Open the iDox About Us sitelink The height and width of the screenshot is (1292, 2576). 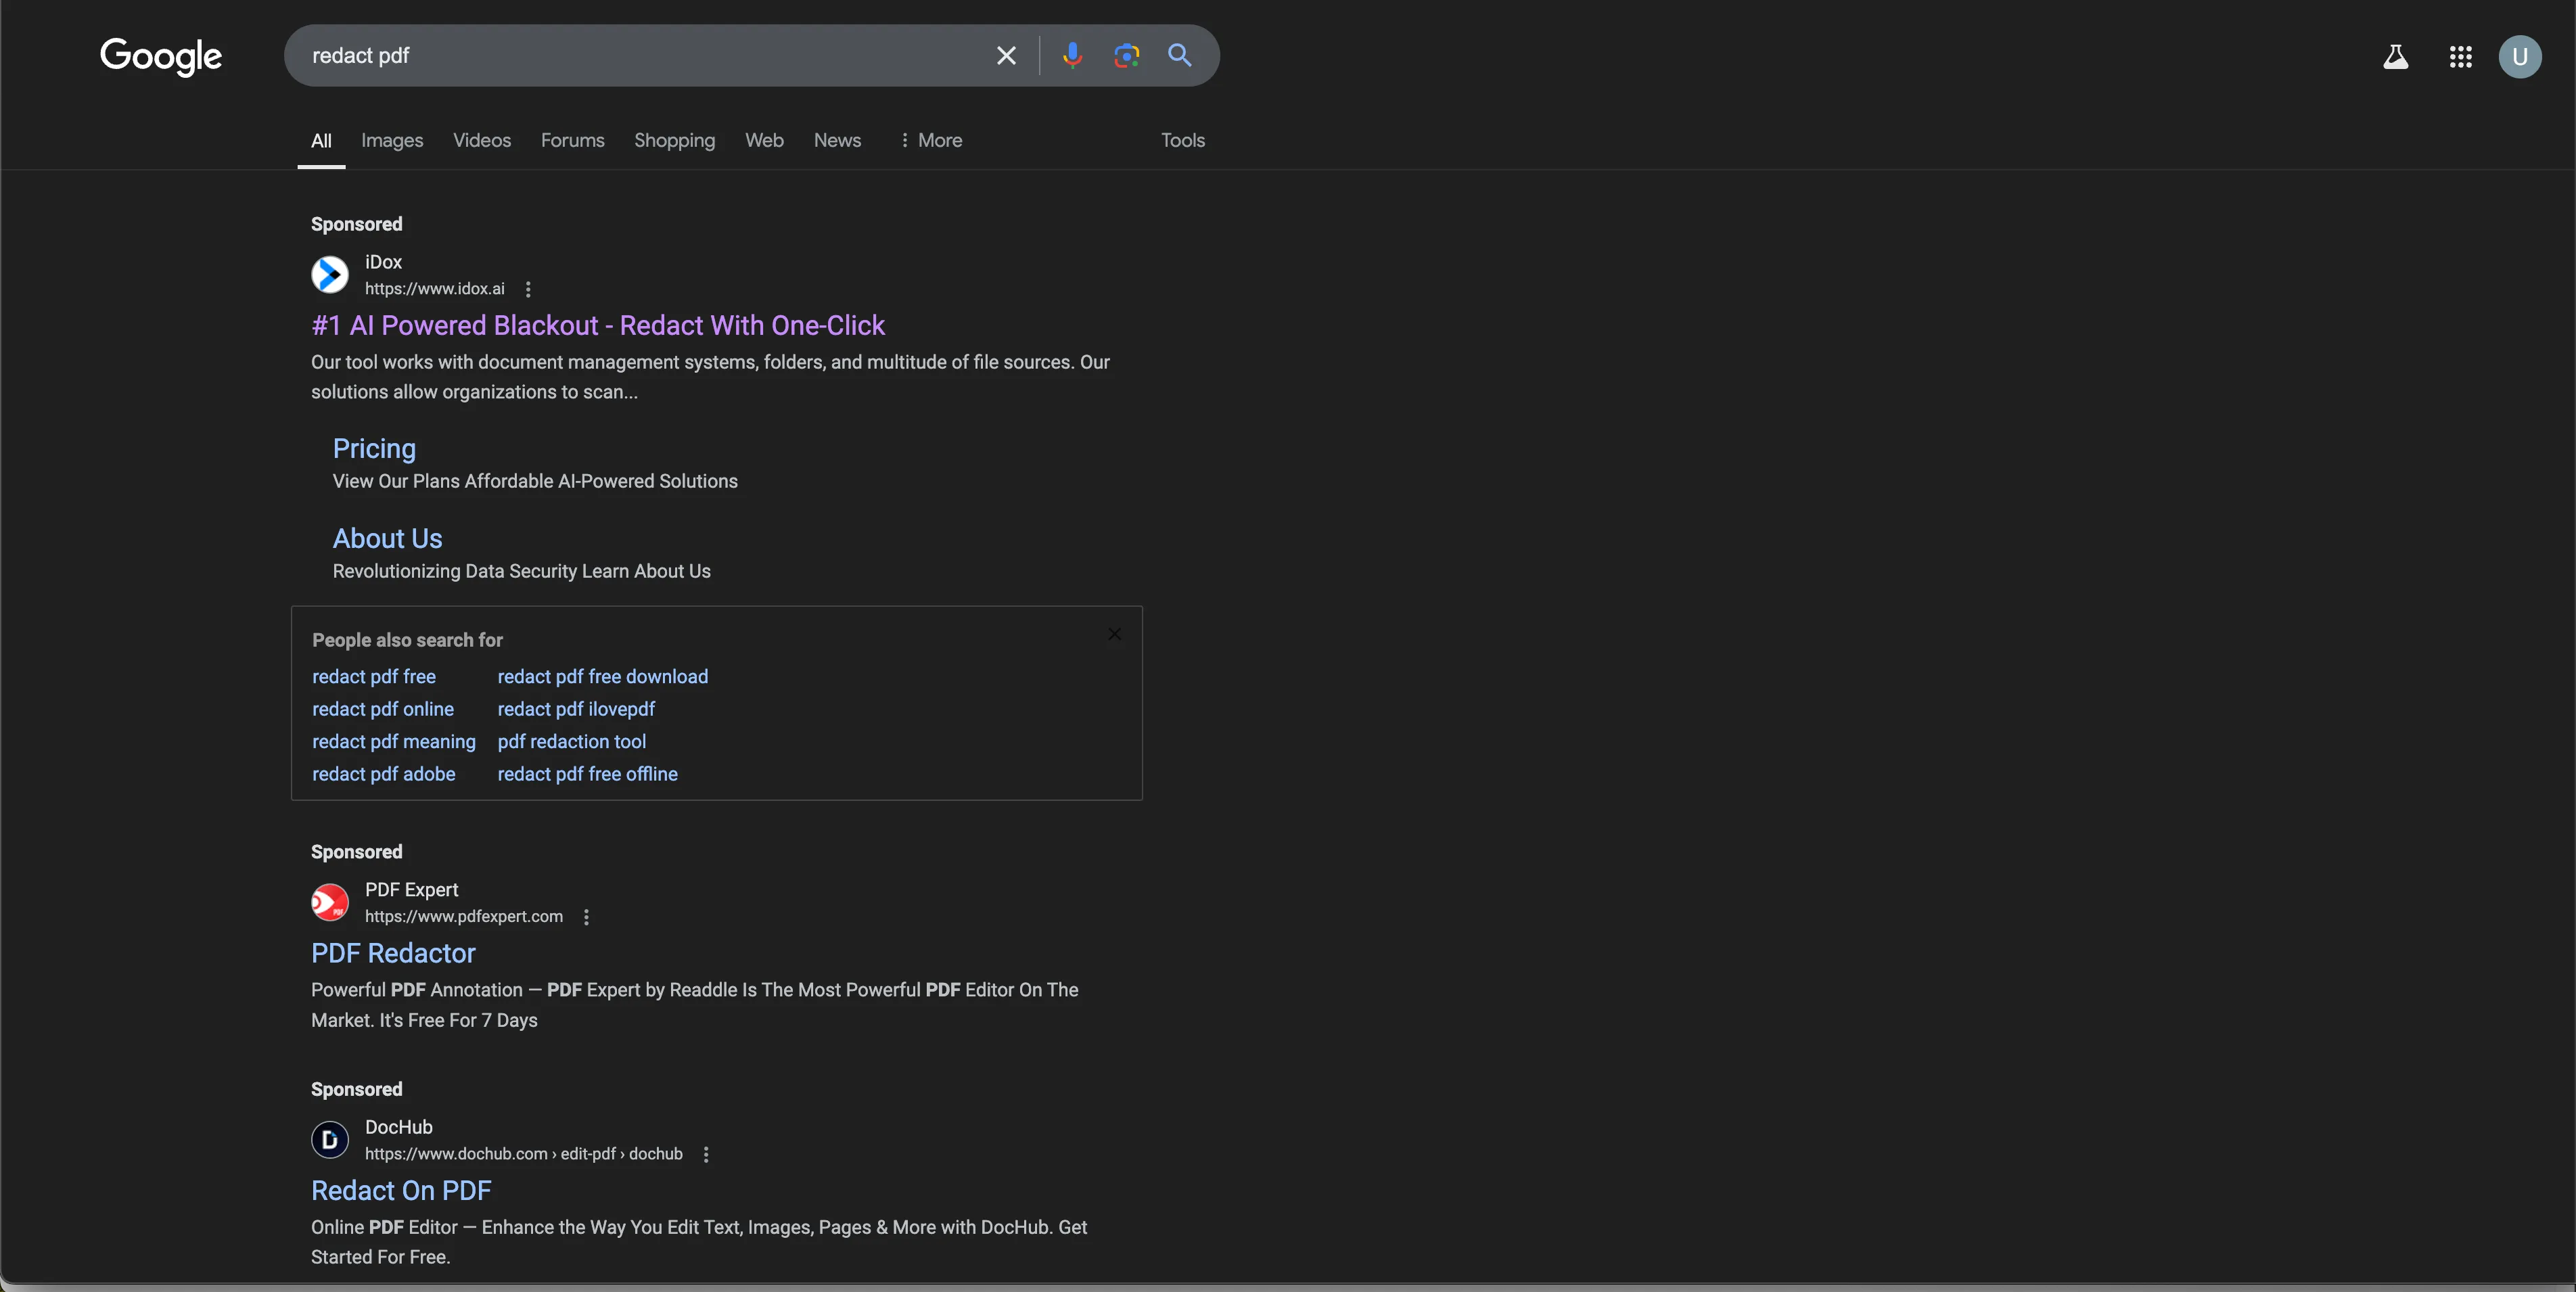(387, 539)
